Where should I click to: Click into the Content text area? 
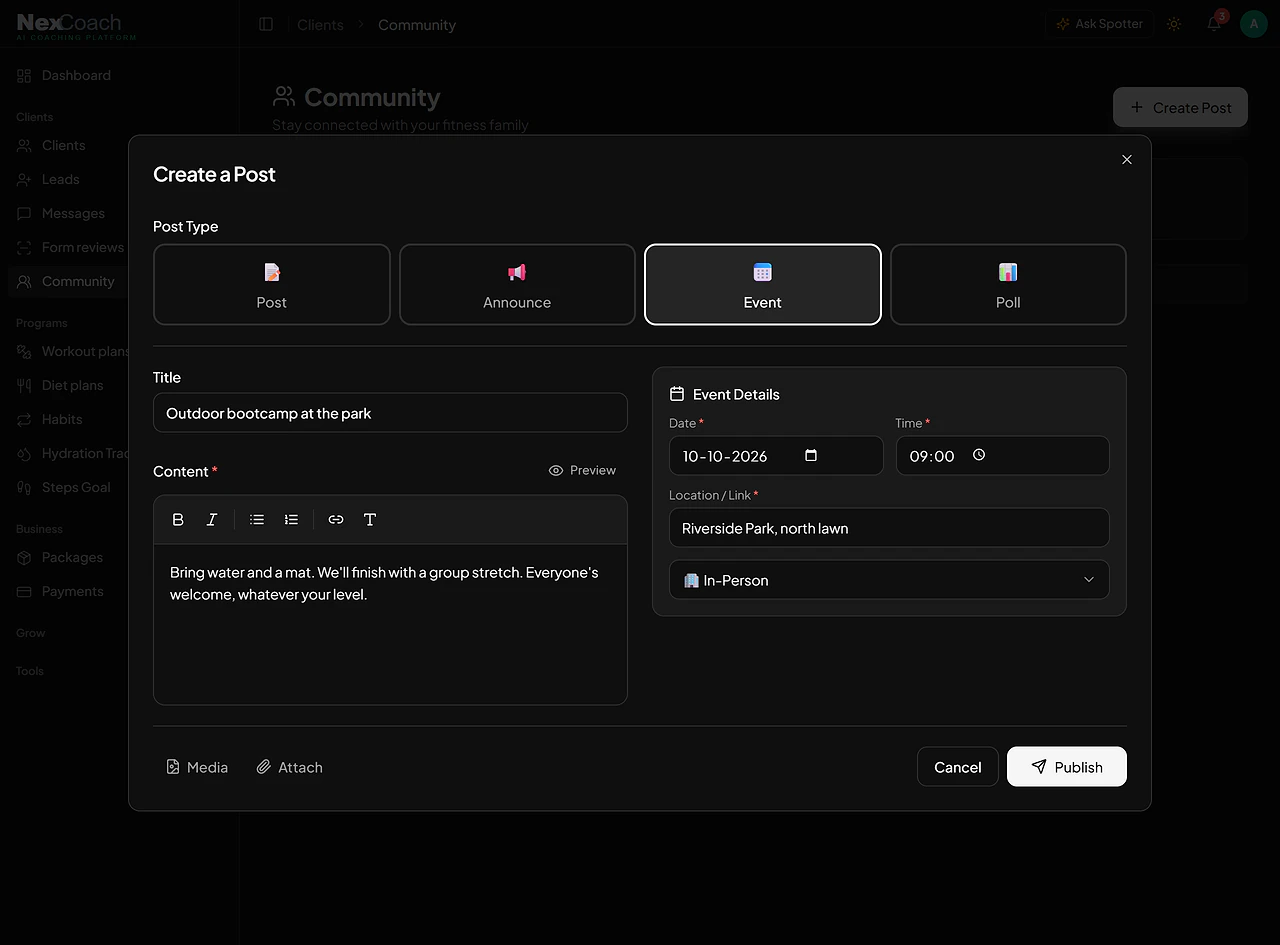click(390, 624)
